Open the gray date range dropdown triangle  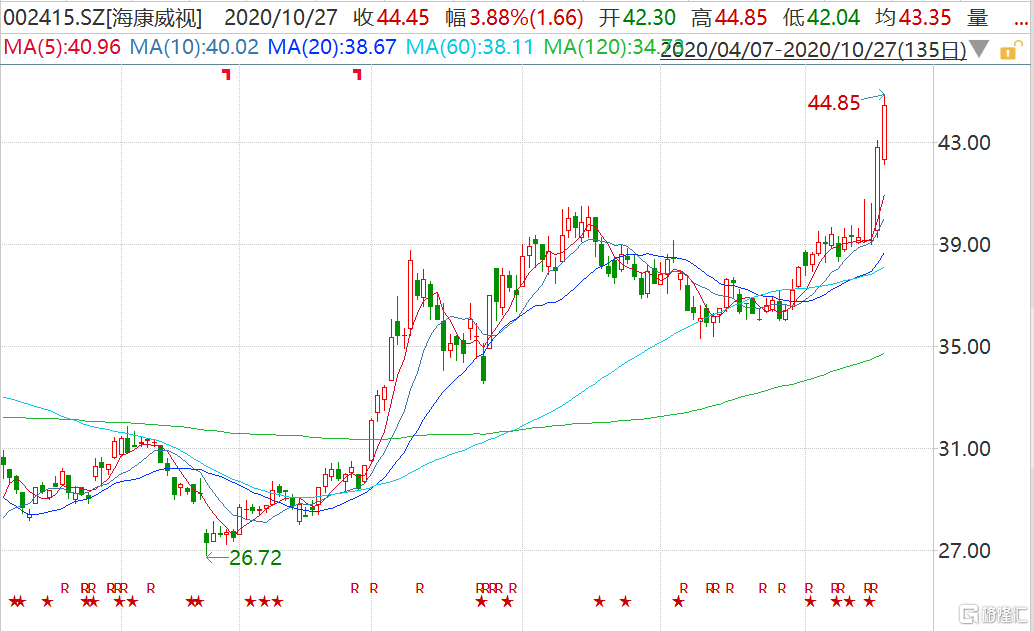(x=980, y=49)
